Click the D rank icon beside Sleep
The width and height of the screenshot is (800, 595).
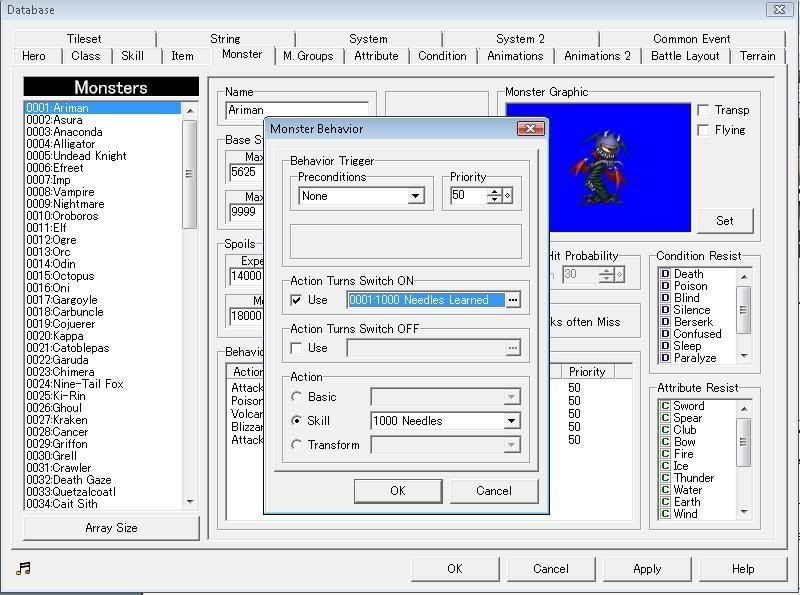pos(665,346)
